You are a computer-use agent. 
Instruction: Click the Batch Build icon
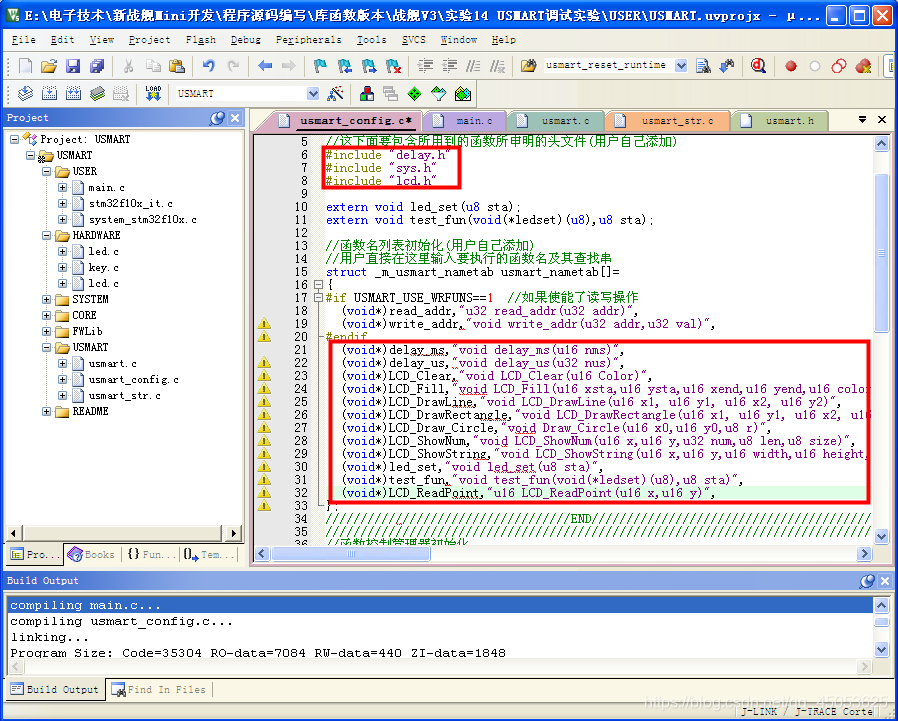(97, 93)
